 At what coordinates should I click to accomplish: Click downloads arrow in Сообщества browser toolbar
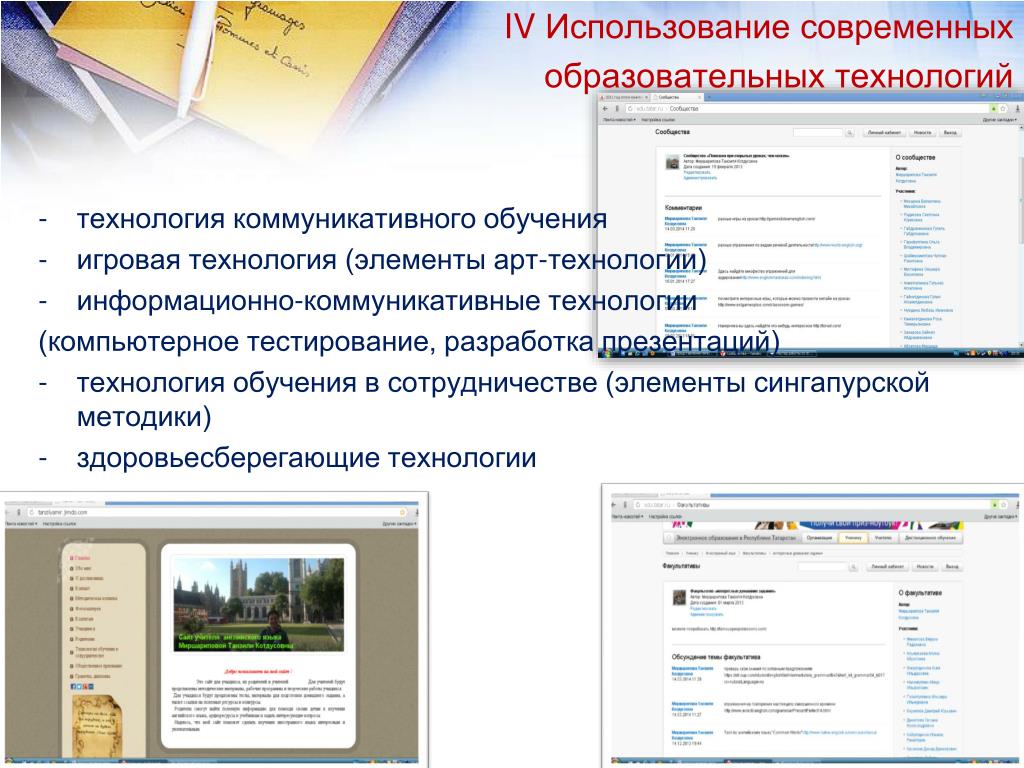coord(1017,108)
